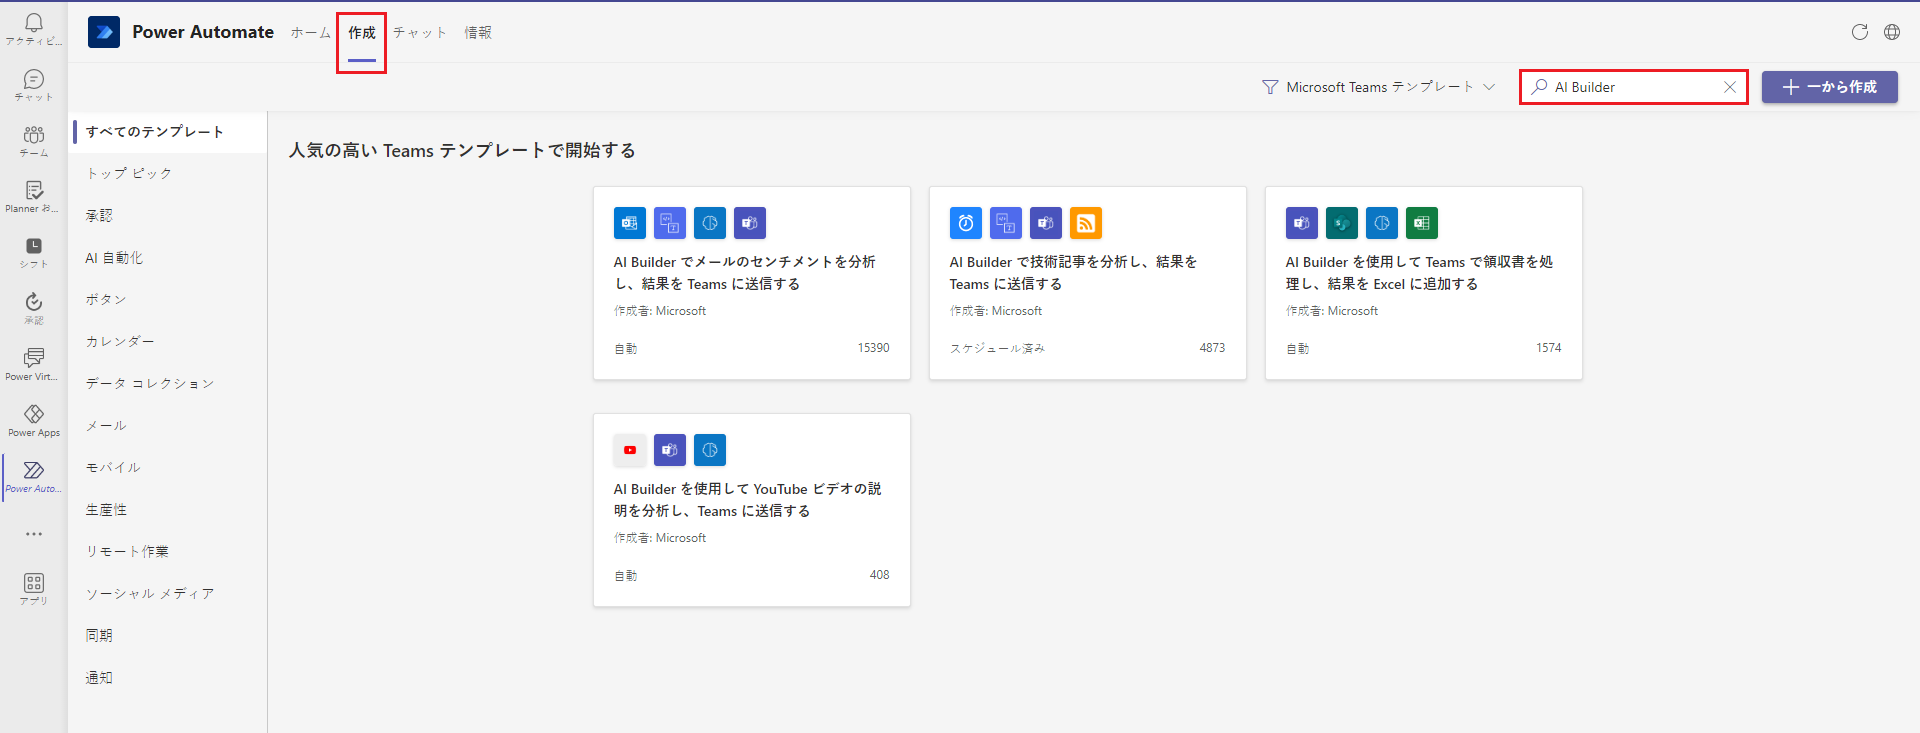
Task: Click SharePoint icon on receipt card
Action: (1342, 223)
